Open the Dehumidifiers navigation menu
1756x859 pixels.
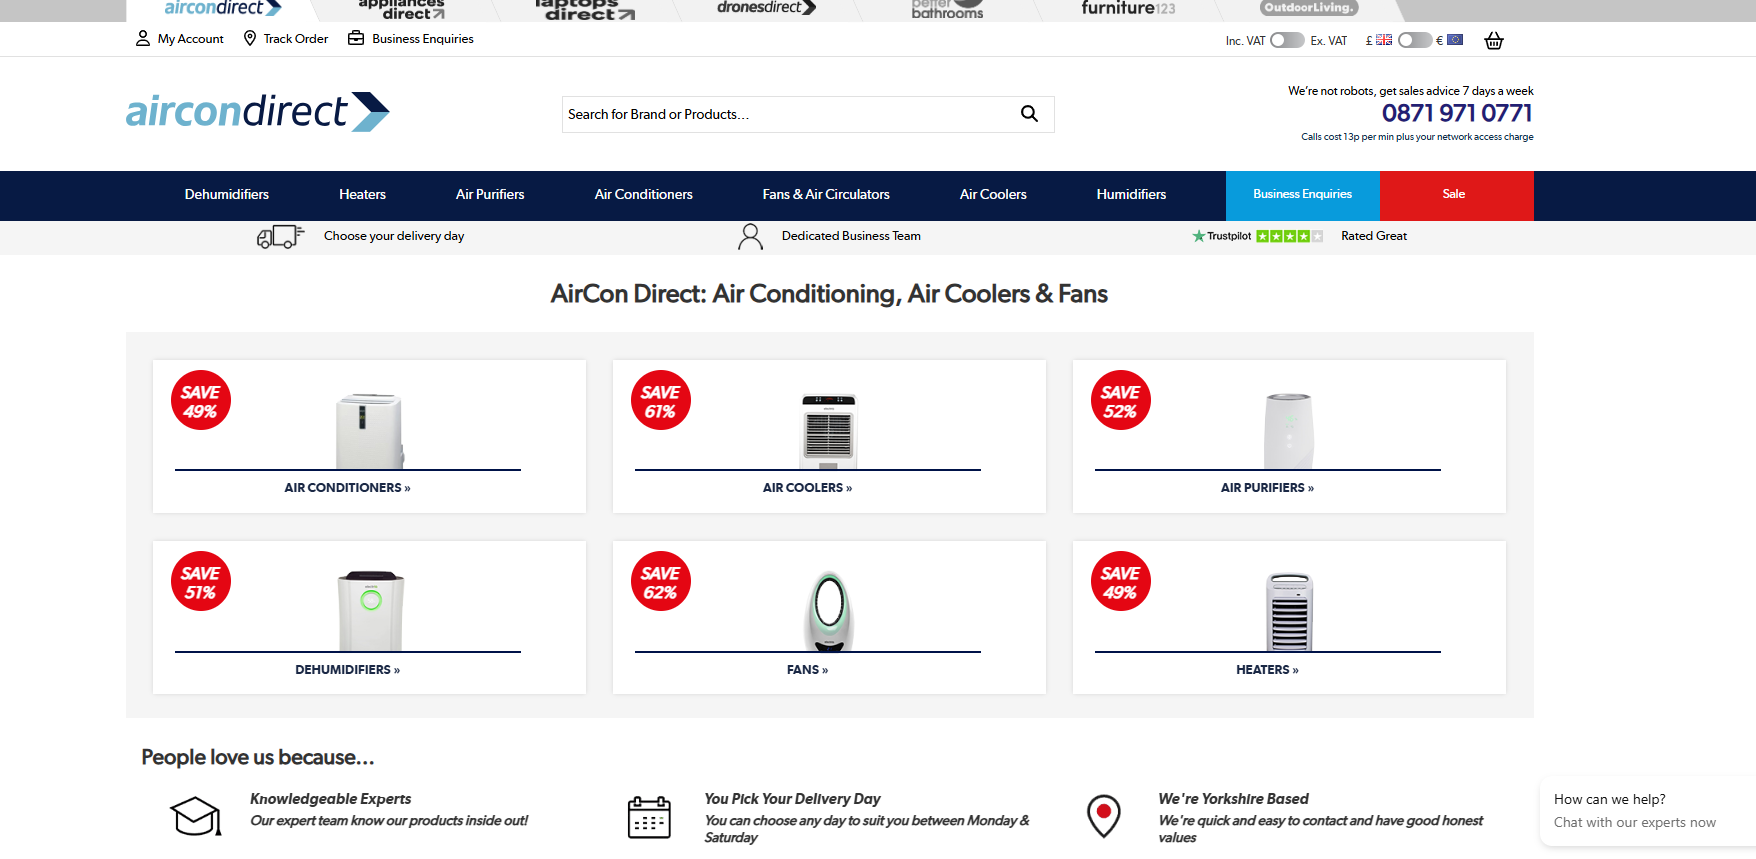click(x=227, y=195)
